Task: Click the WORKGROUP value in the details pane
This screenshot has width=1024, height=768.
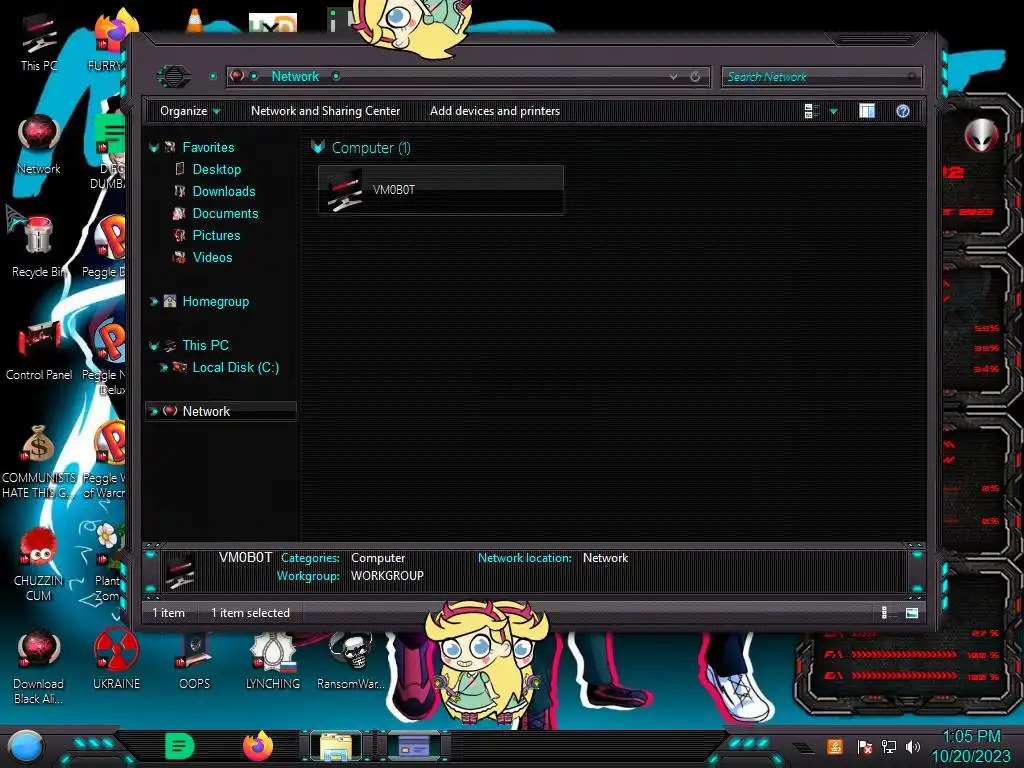Action: click(387, 576)
